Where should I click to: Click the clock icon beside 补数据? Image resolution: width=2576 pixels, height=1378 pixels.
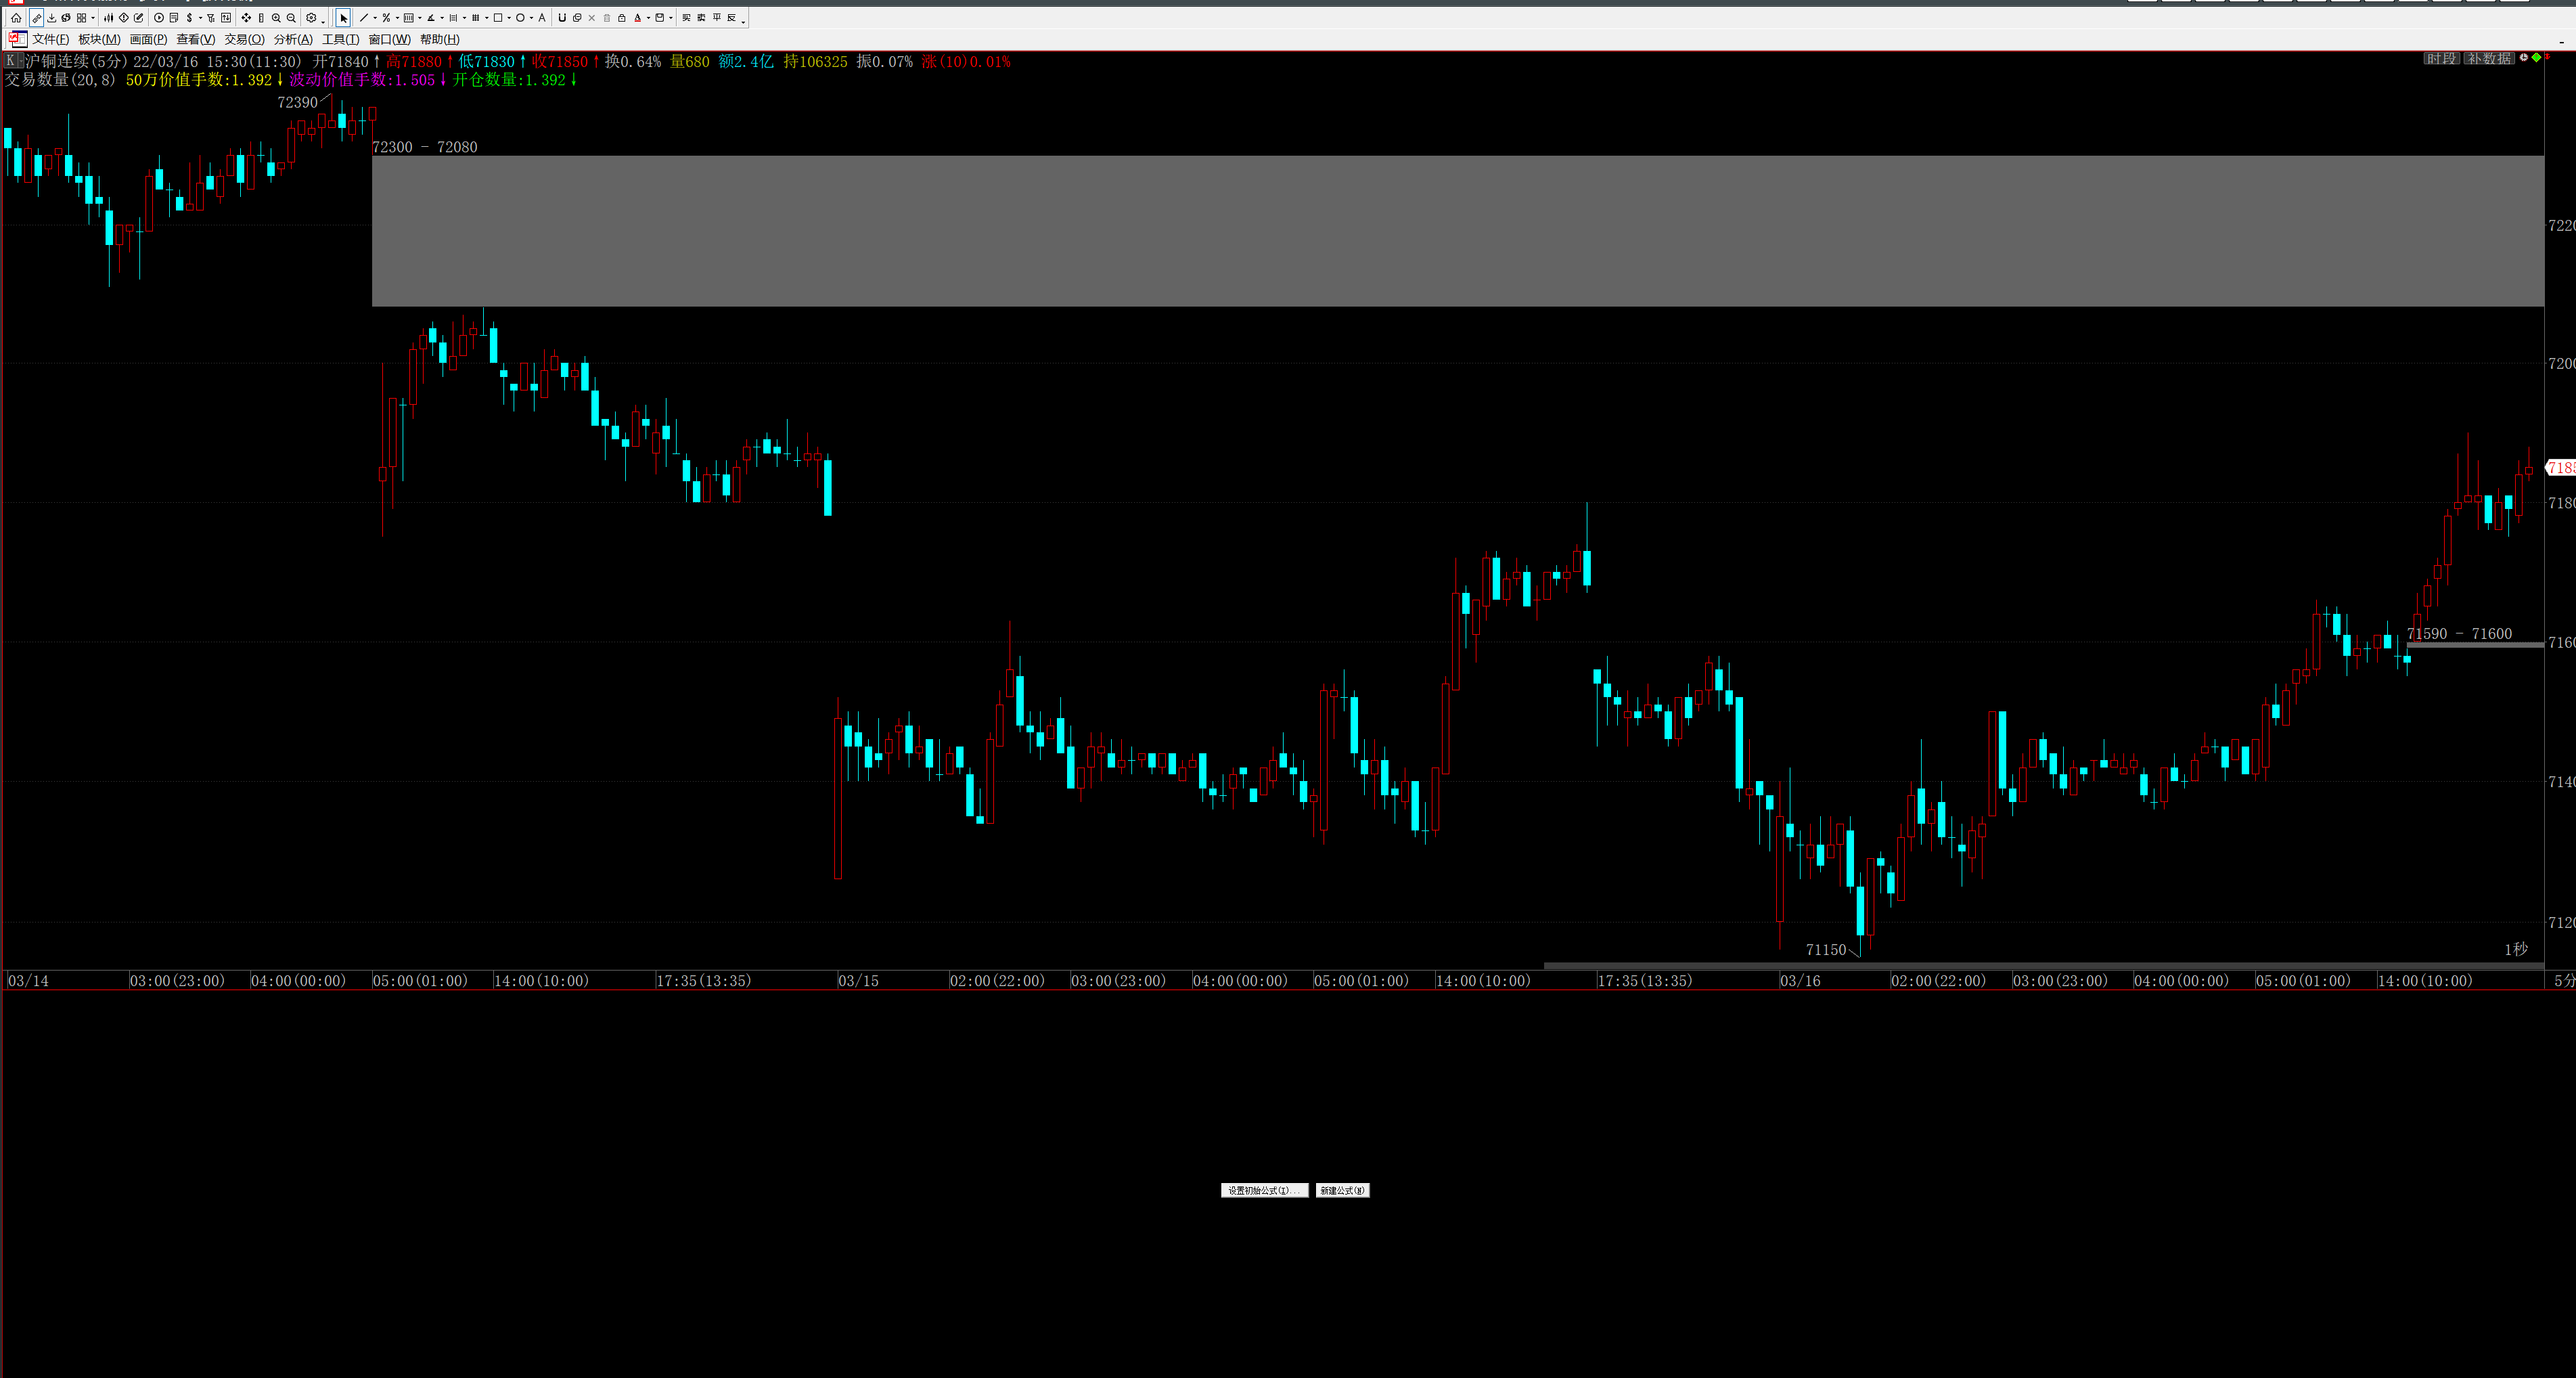(x=2524, y=57)
